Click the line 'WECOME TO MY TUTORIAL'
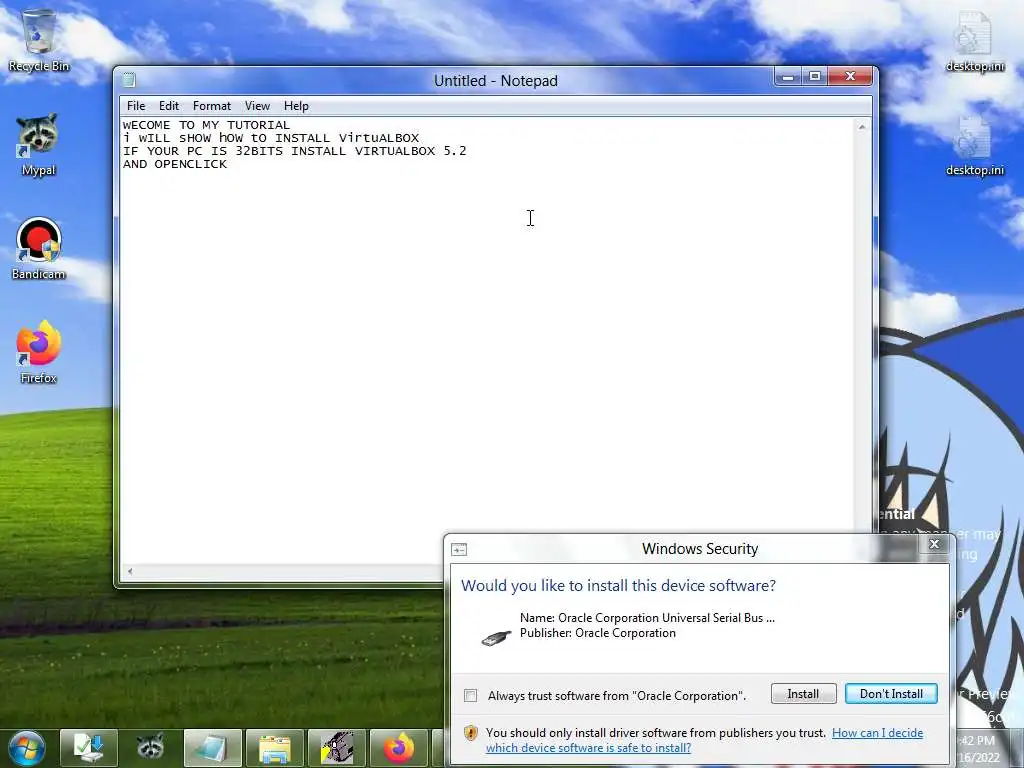 coord(206,125)
